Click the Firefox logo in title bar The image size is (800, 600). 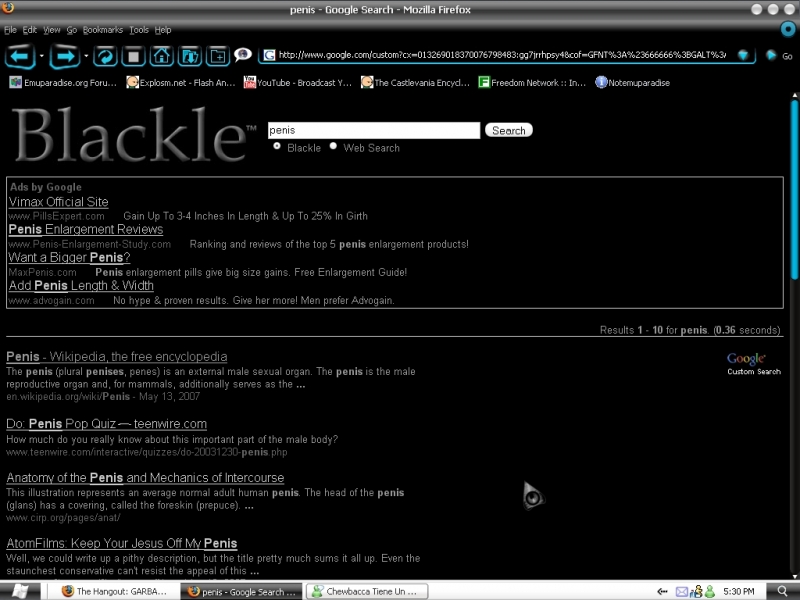[x=8, y=8]
